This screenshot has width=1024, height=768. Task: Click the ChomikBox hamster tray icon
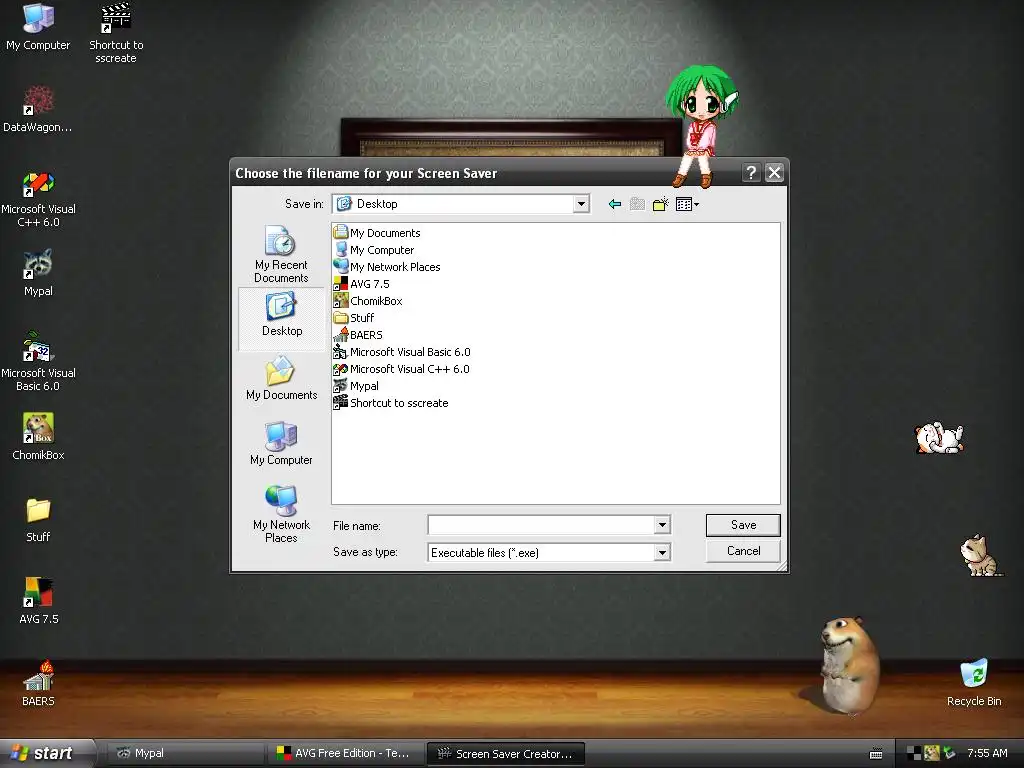[931, 754]
